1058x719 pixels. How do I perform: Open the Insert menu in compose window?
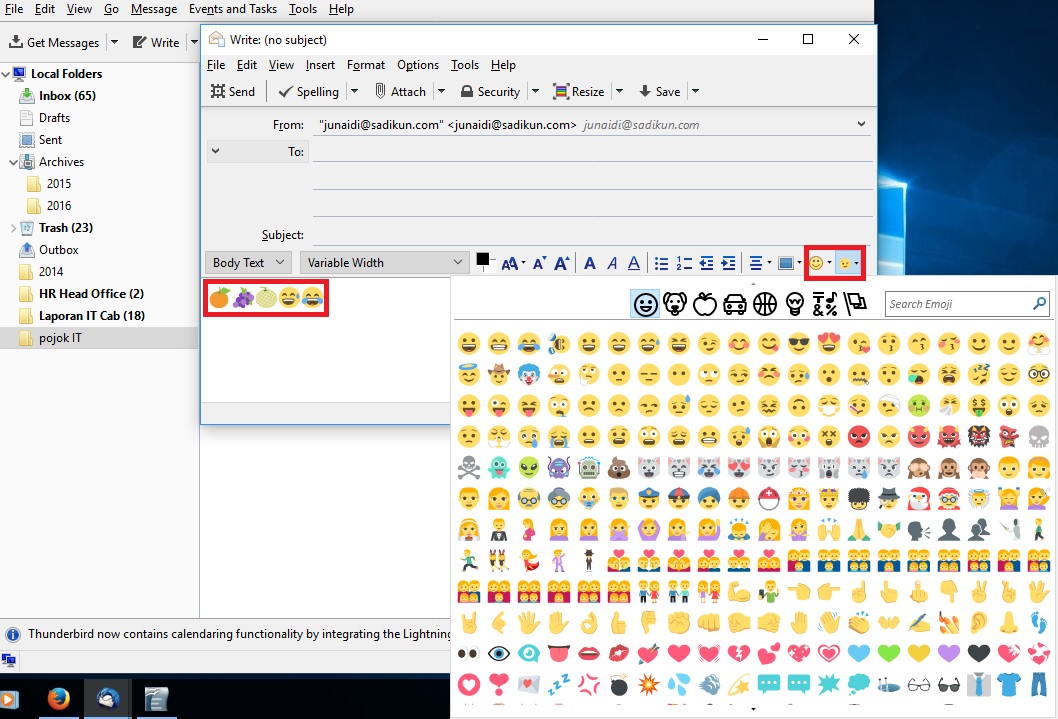coord(320,65)
